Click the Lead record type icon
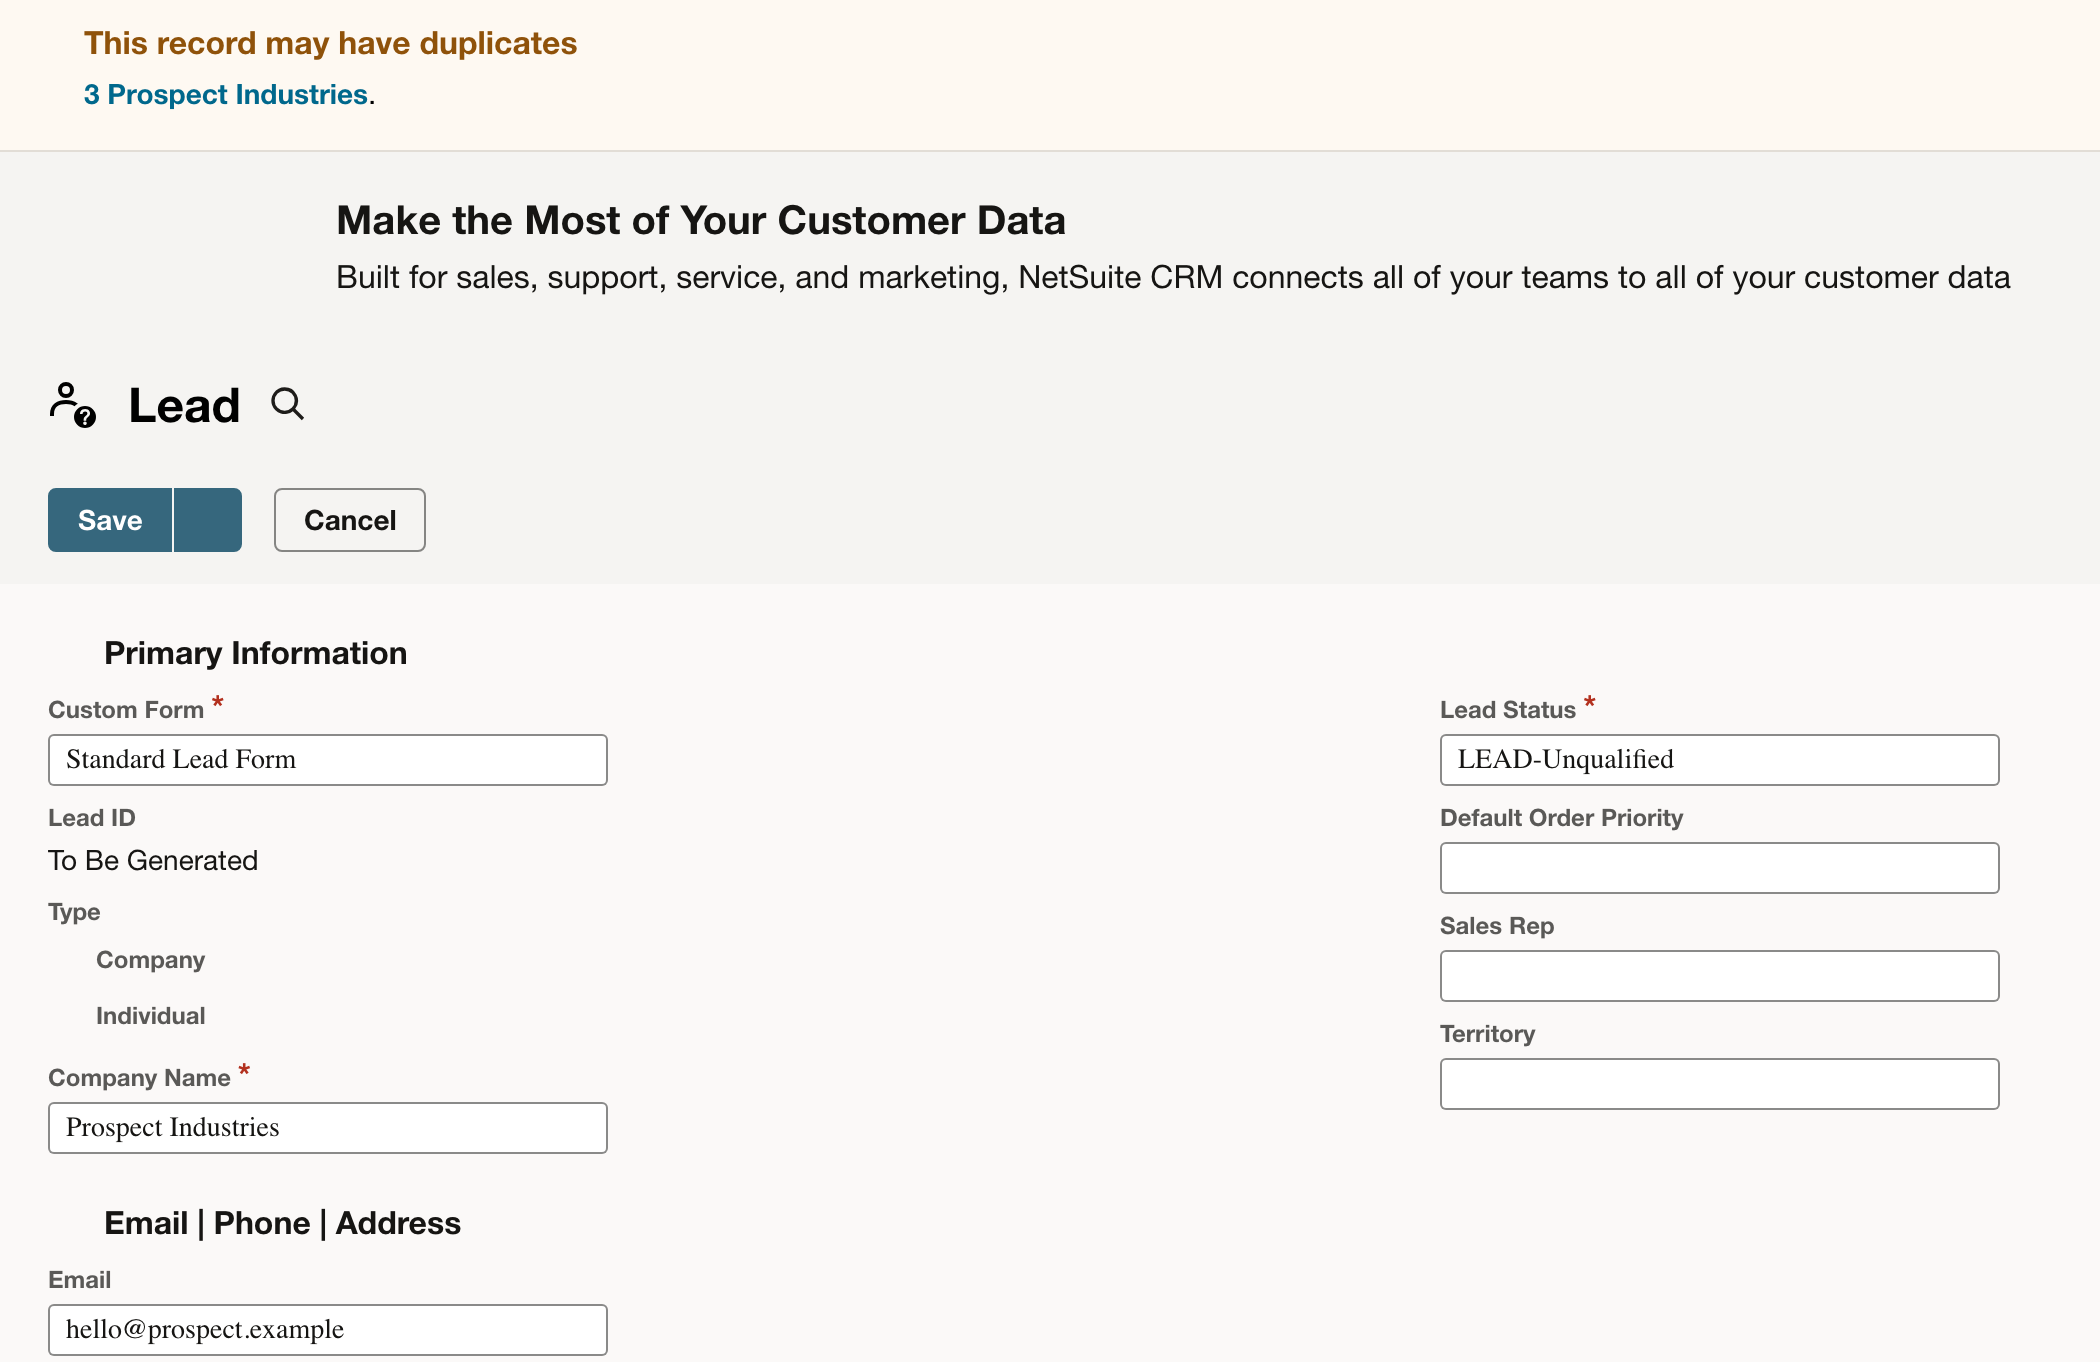Viewport: 2100px width, 1362px height. [x=73, y=405]
